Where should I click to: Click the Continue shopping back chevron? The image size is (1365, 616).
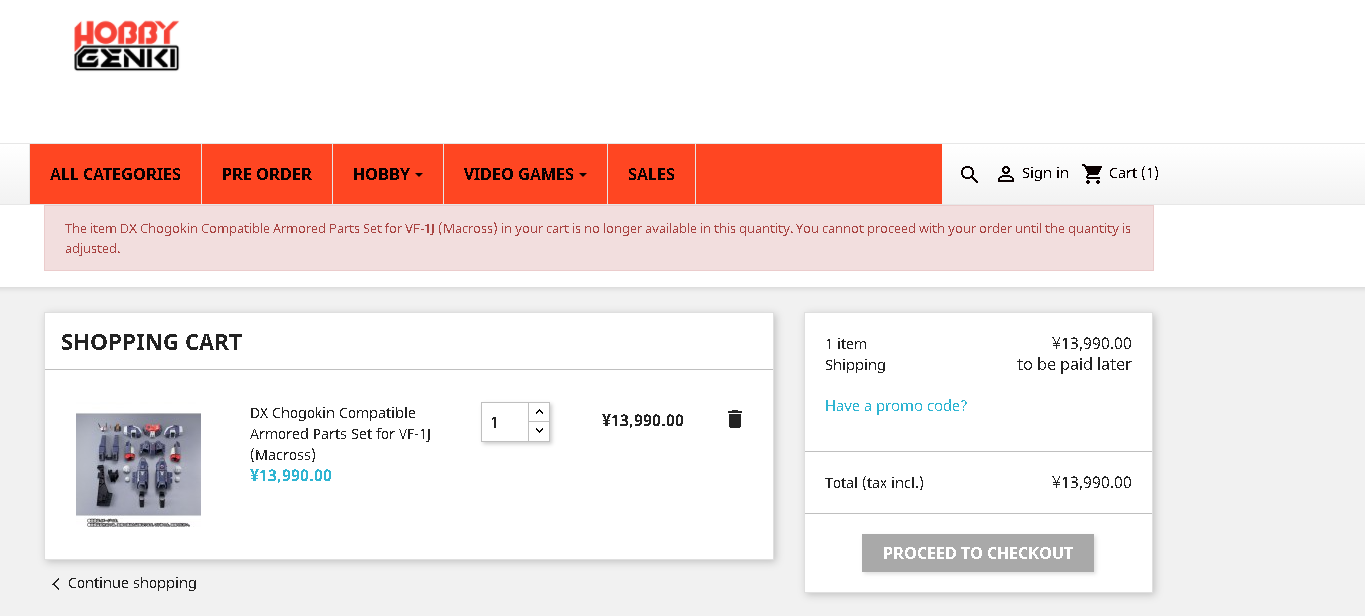pyautogui.click(x=56, y=584)
